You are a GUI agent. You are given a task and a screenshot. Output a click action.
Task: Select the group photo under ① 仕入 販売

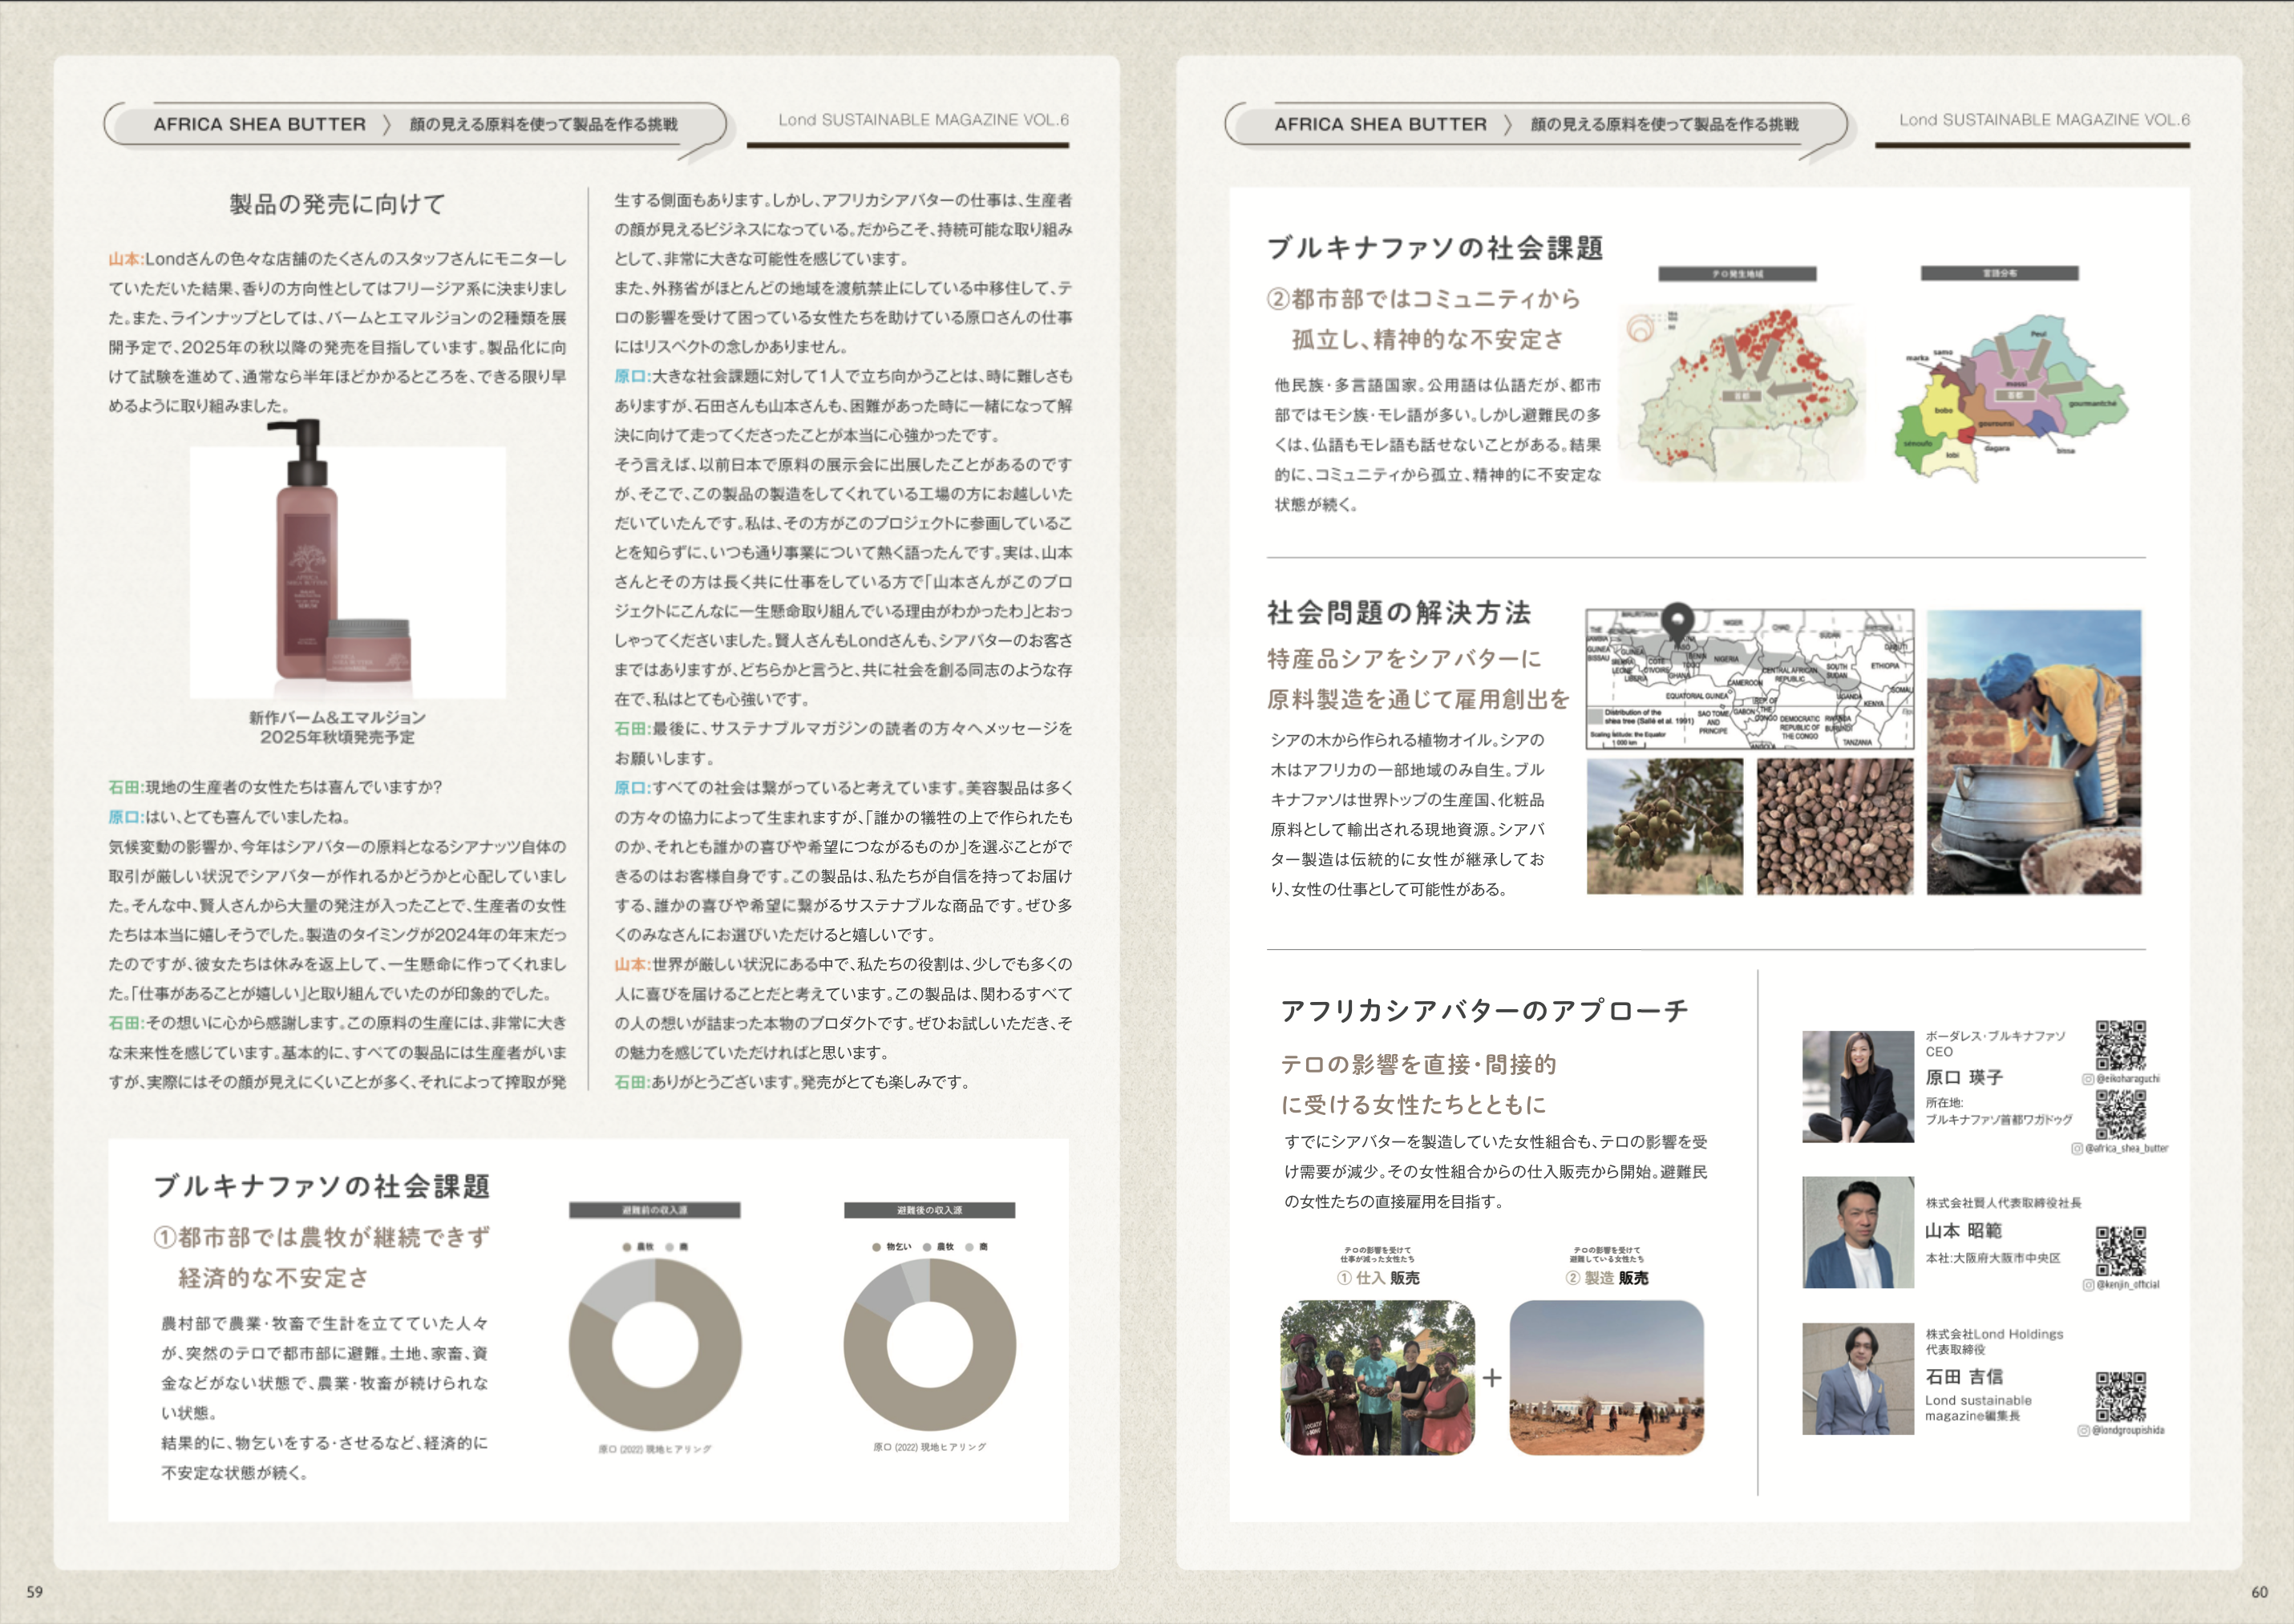(x=1378, y=1378)
